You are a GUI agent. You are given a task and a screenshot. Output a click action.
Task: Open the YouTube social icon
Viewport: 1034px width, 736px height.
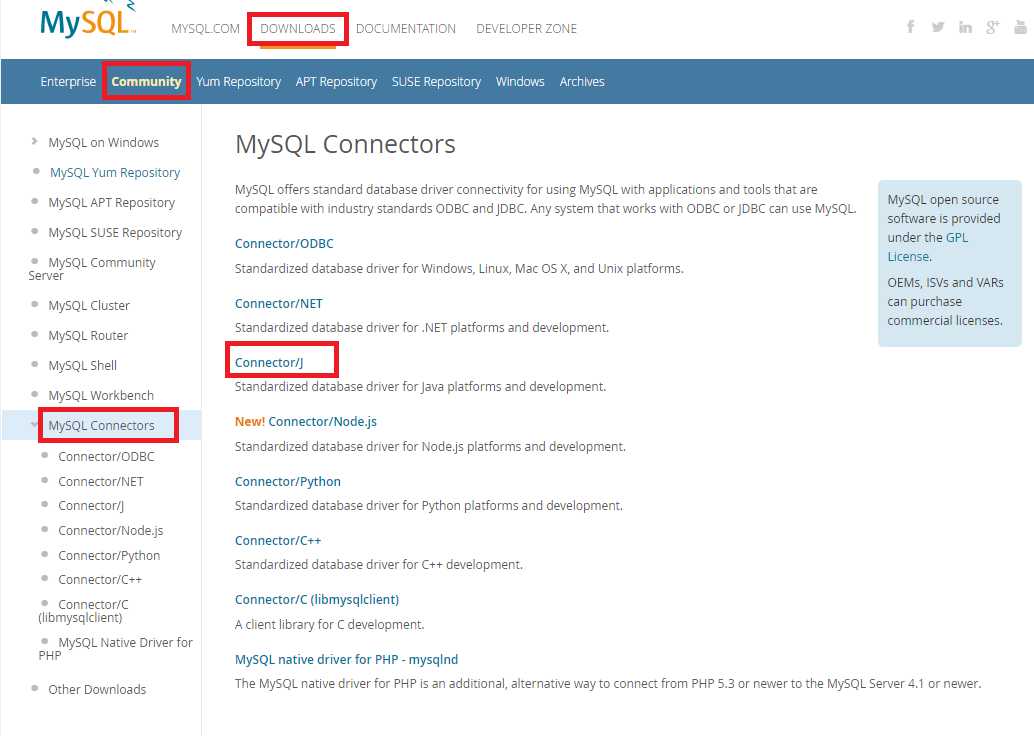coord(1020,27)
